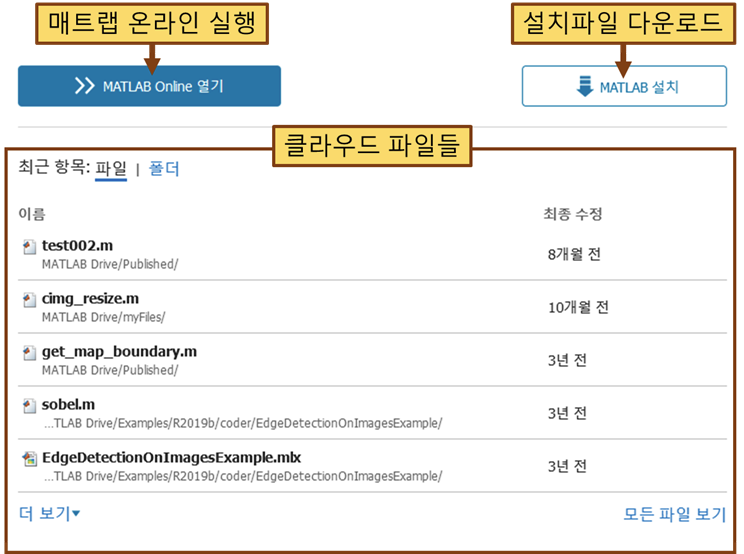
Task: Click the double chevron icon on MATLAB Online 열기
Action: [x=84, y=86]
